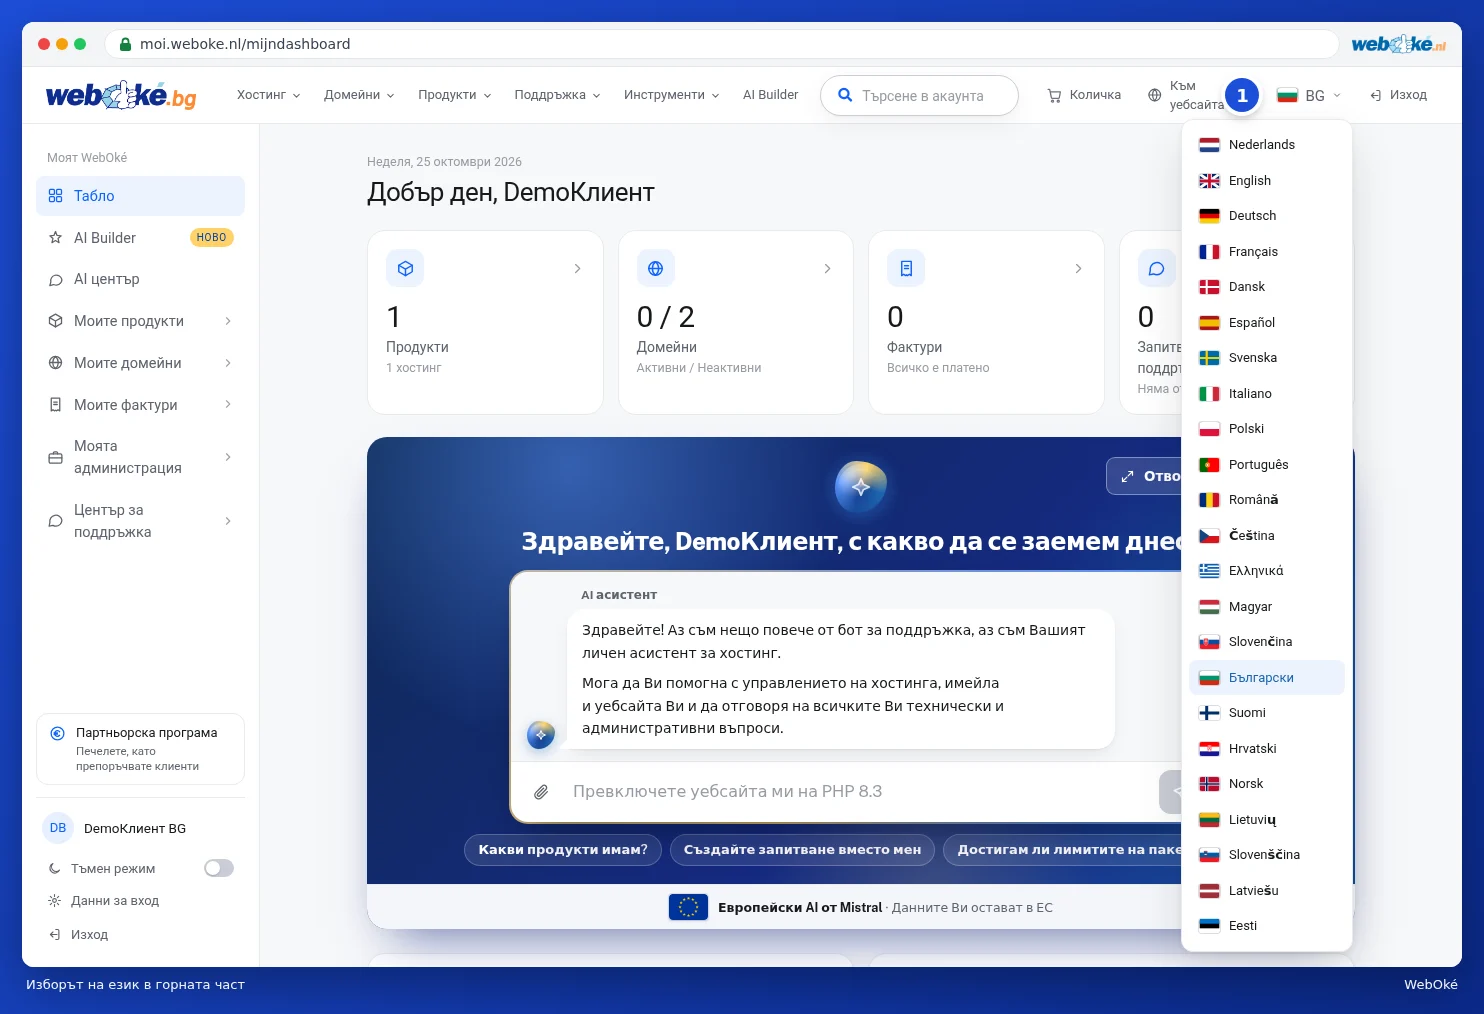Click Какви продукти имам? suggestion button
This screenshot has width=1484, height=1014.
click(563, 850)
